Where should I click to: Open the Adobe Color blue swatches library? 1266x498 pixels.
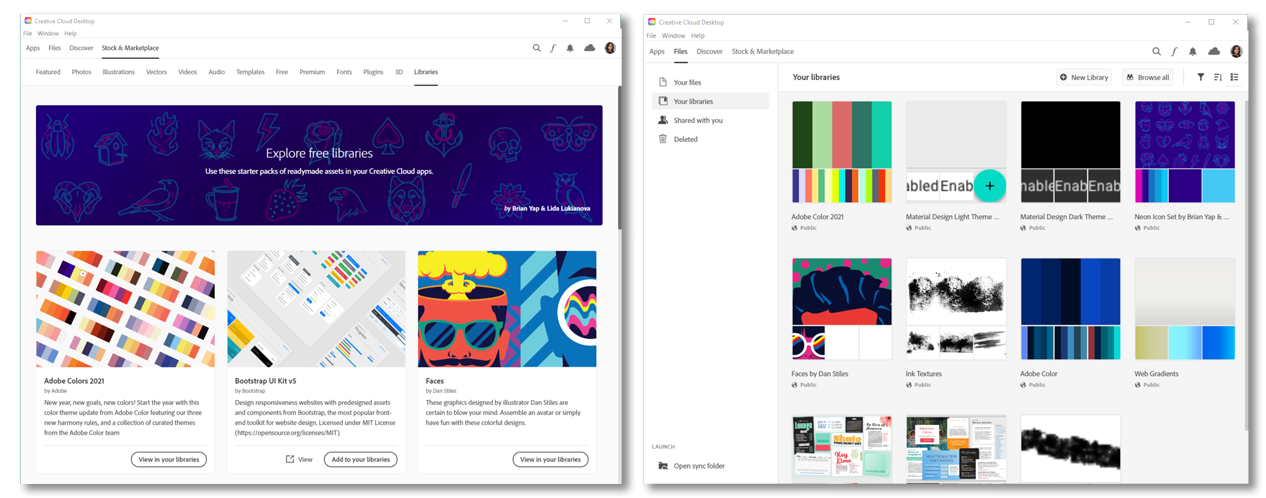(x=1070, y=309)
